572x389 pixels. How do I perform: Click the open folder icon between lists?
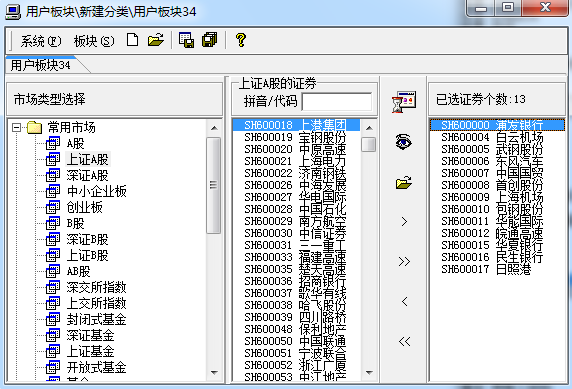(403, 182)
